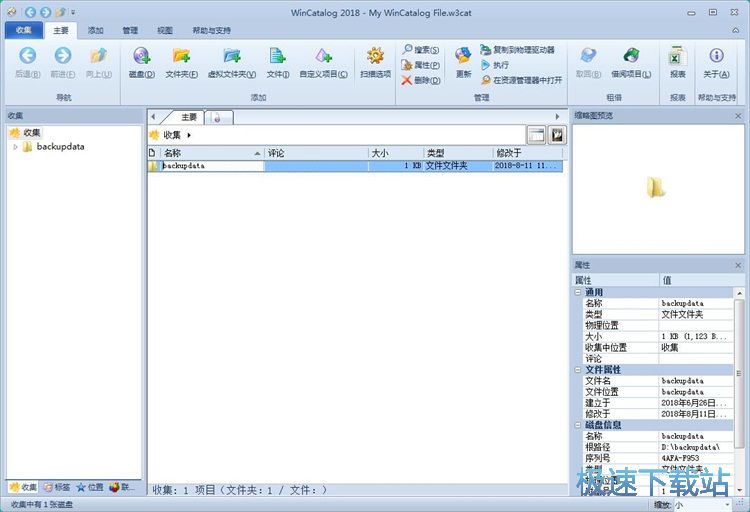
Task: Click the quick access forward arrow in title bar
Action: click(x=45, y=12)
